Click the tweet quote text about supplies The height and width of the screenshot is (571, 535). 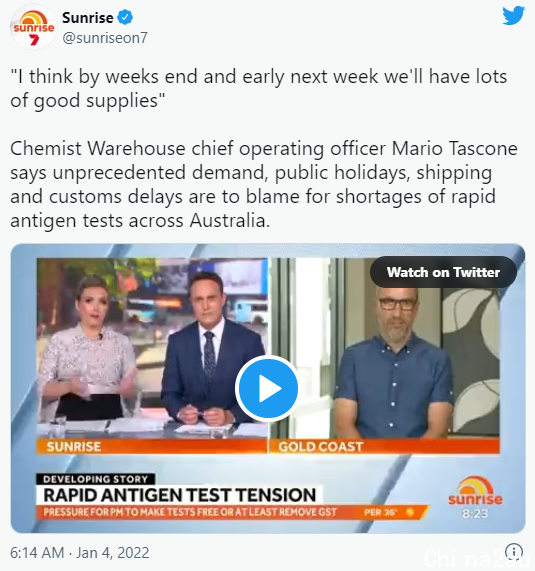click(x=258, y=88)
